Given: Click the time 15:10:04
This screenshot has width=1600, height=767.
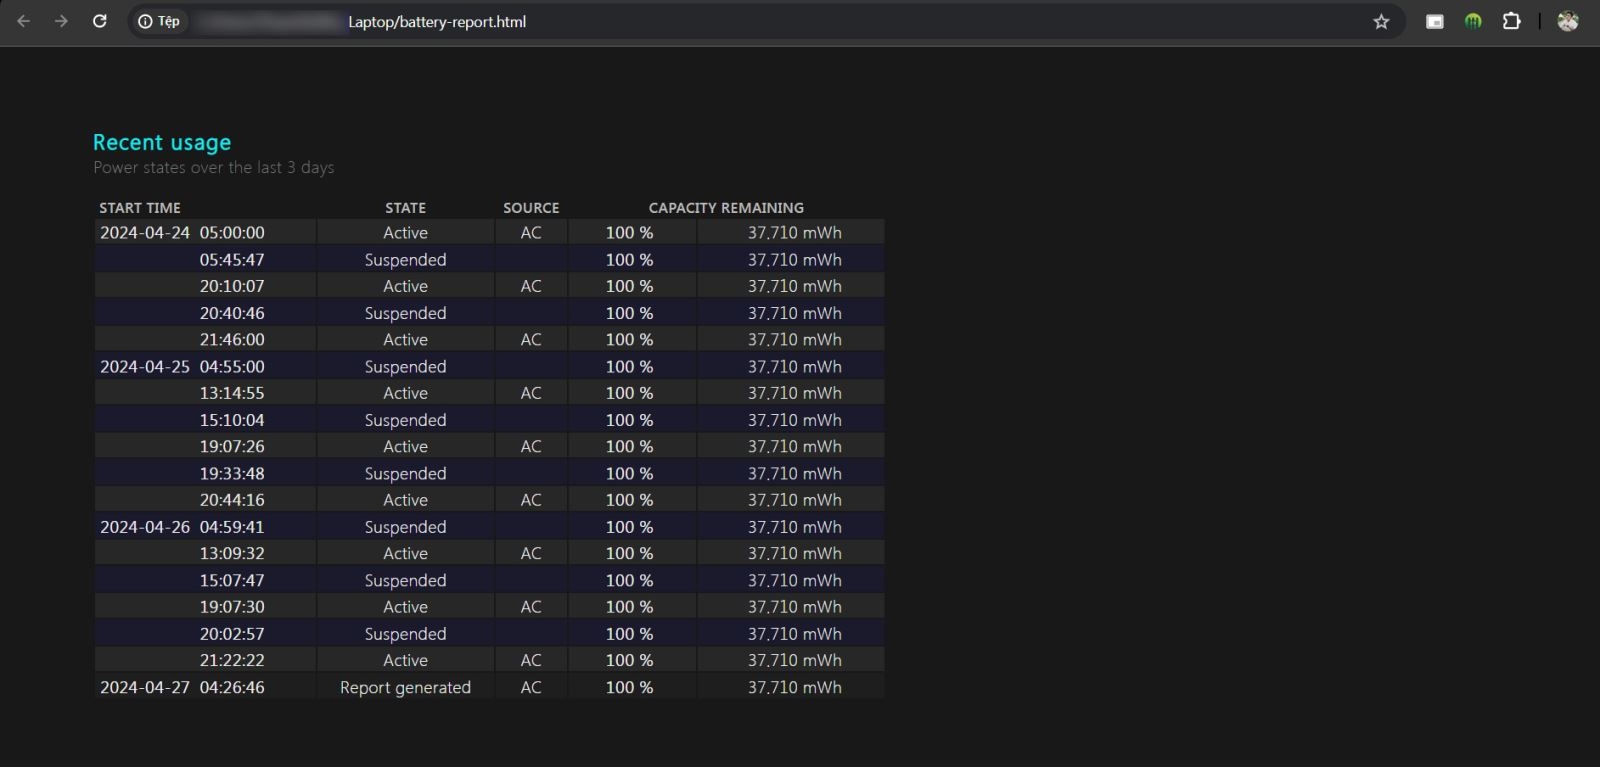Looking at the screenshot, I should [x=232, y=420].
